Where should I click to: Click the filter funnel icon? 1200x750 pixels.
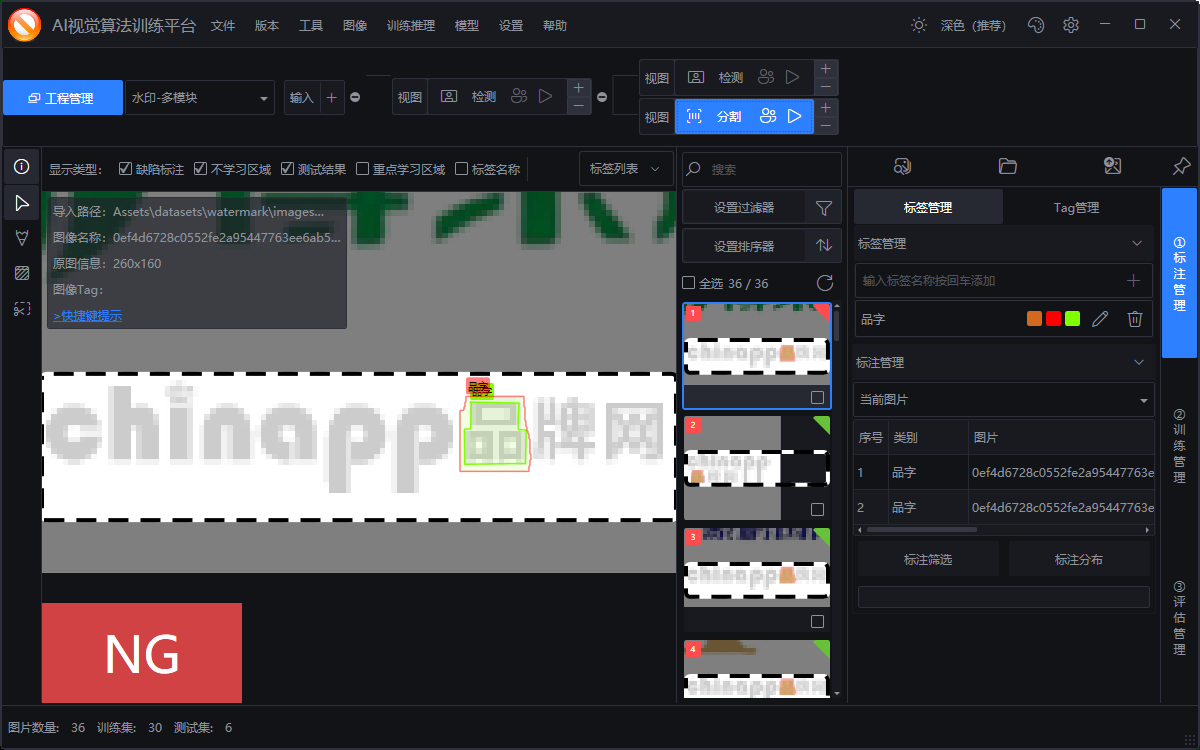tap(824, 208)
